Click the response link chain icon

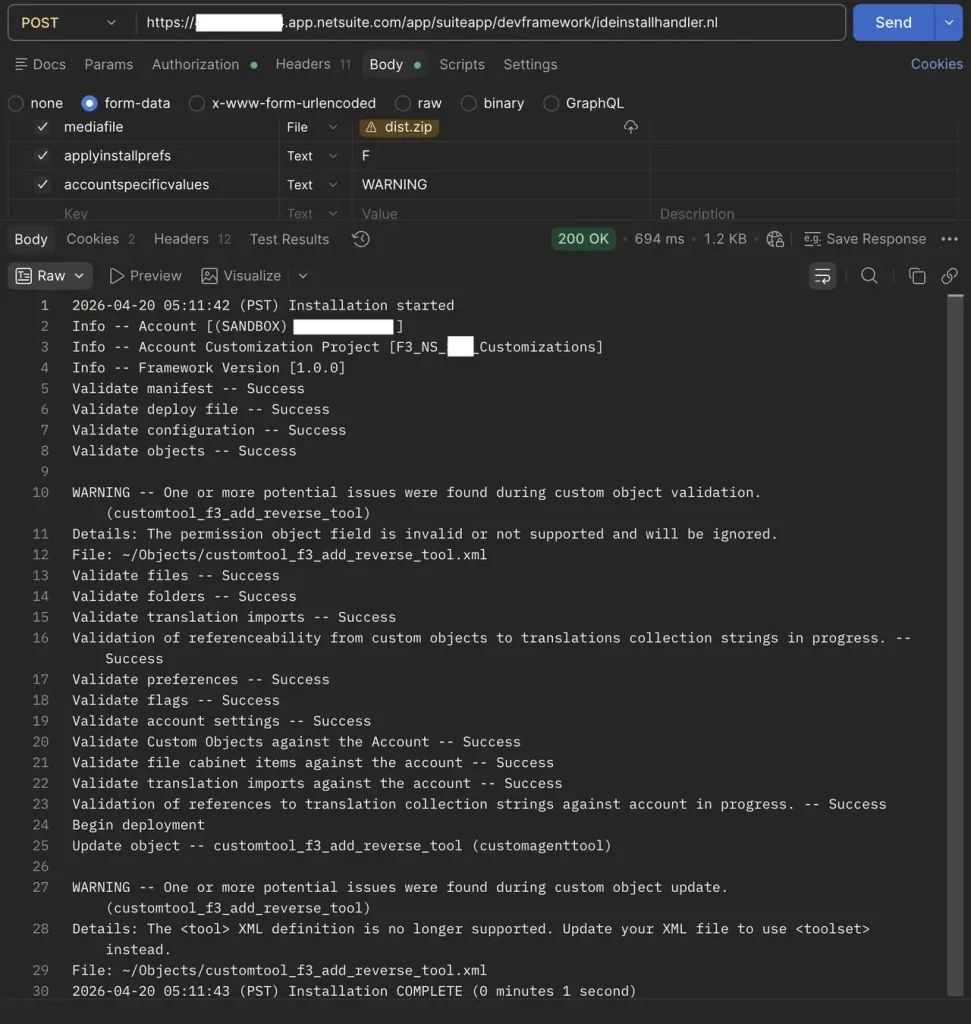tap(949, 276)
